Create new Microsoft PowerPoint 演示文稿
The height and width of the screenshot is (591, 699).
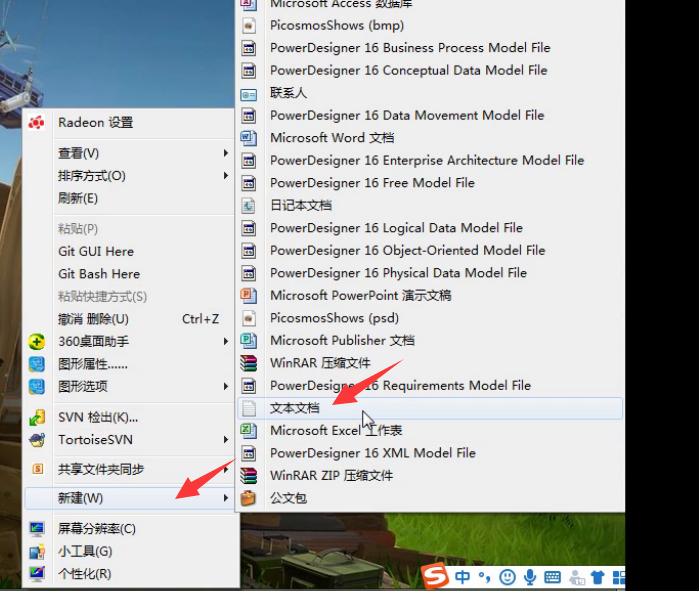[x=430, y=296]
